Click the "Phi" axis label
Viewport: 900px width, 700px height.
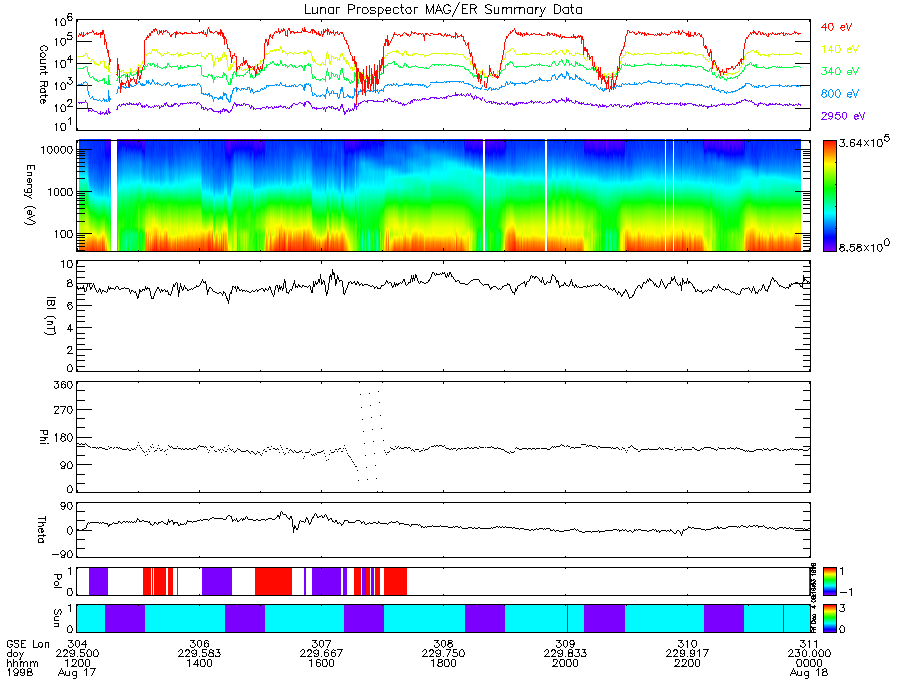click(x=44, y=436)
